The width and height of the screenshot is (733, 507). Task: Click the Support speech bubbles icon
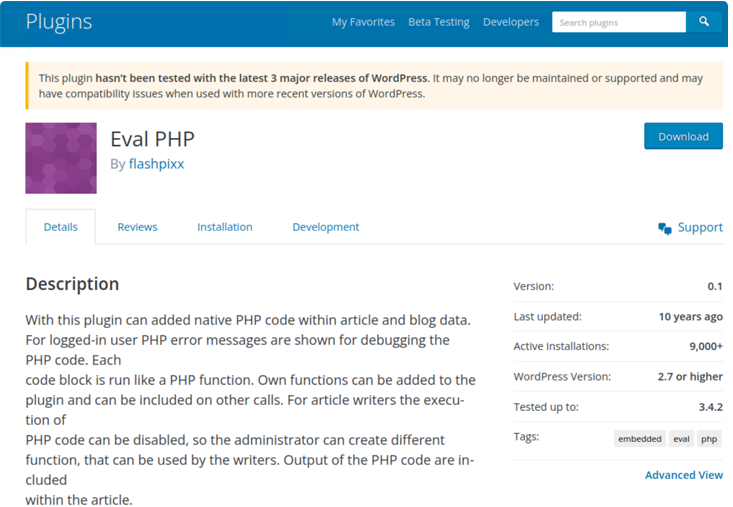click(665, 228)
